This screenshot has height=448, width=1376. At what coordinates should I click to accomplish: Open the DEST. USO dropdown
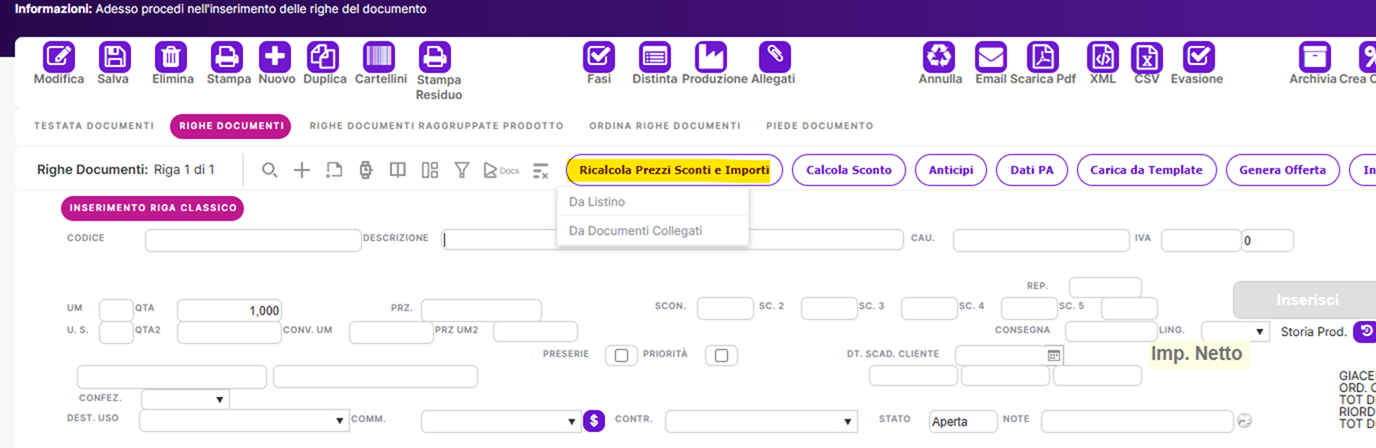(x=244, y=421)
